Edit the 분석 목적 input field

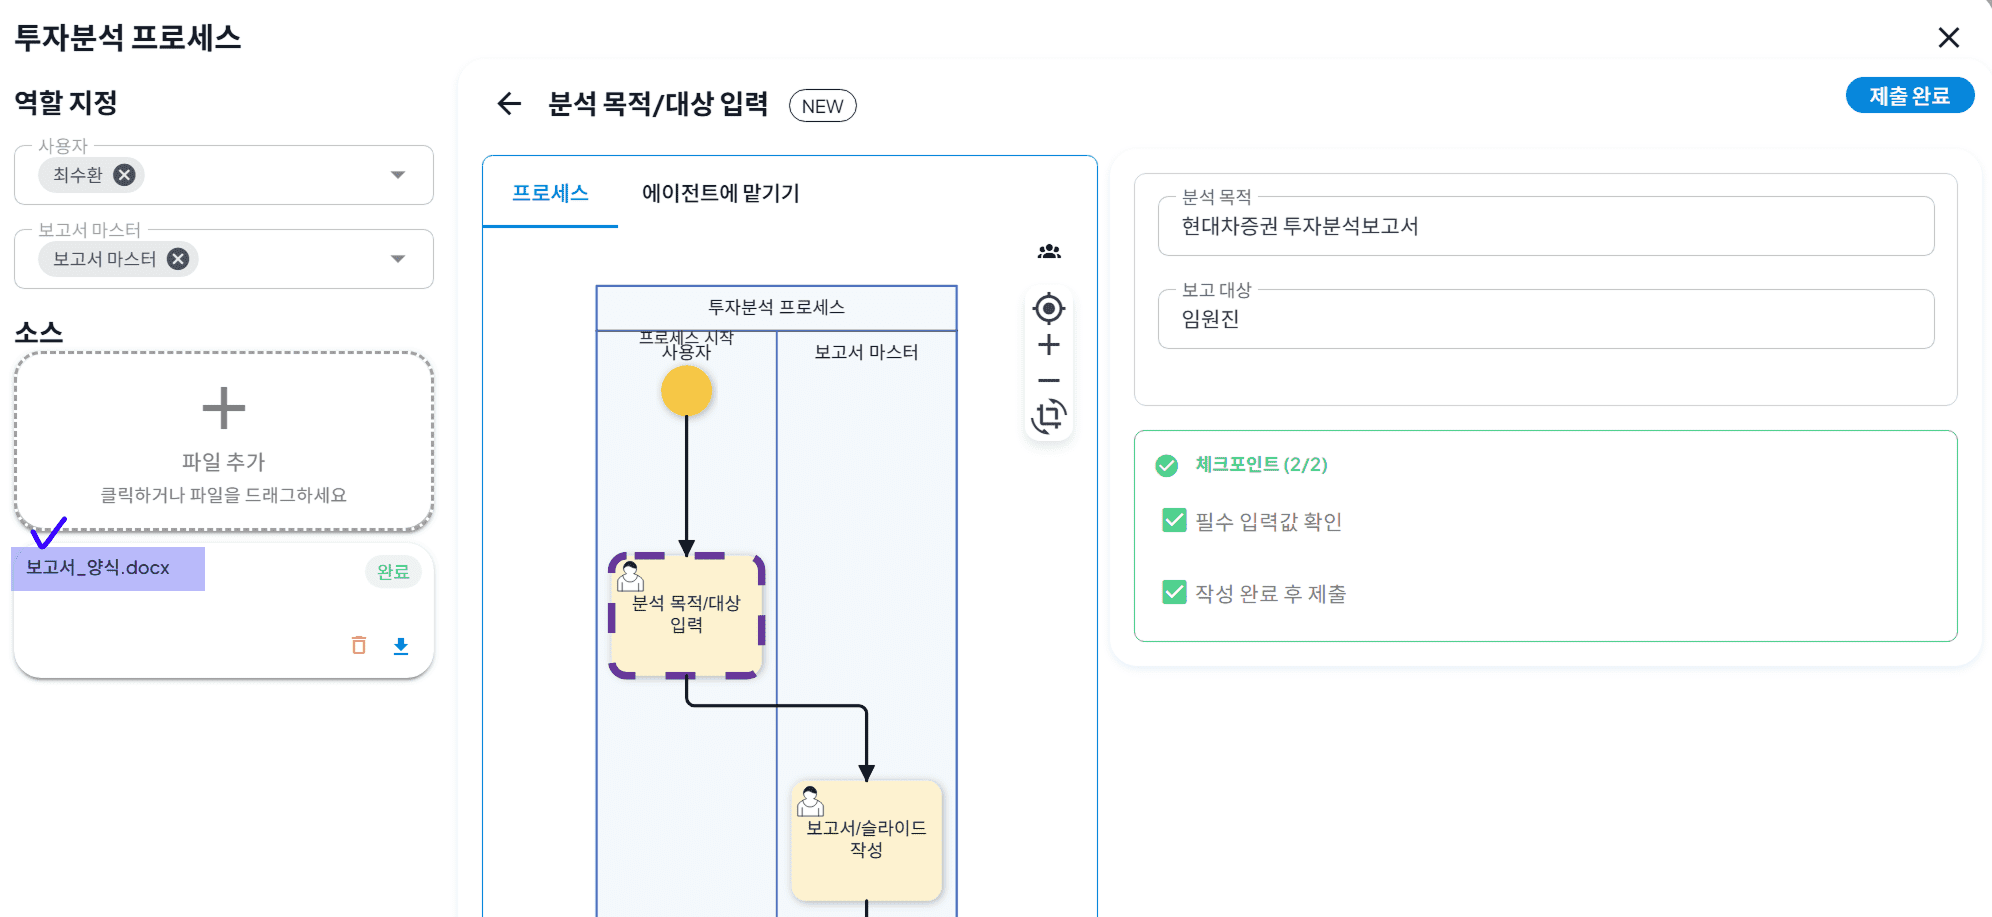(1546, 226)
